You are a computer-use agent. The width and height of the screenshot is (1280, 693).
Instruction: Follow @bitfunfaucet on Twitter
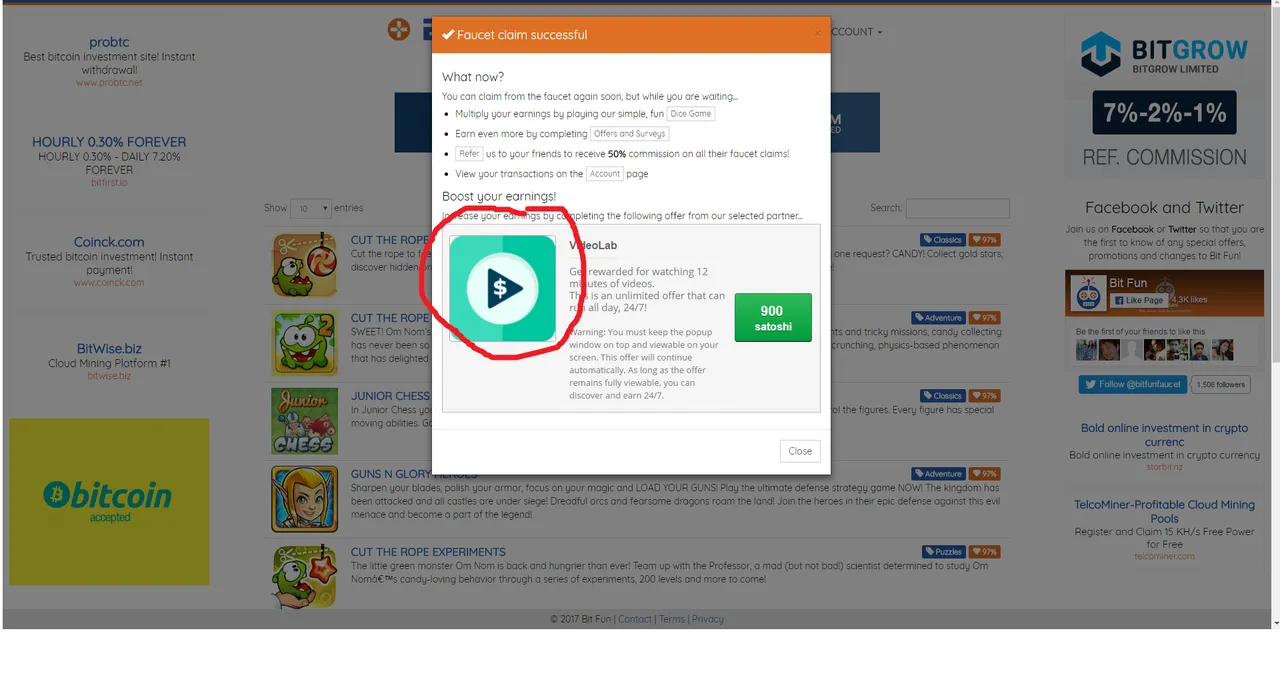pyautogui.click(x=1134, y=384)
